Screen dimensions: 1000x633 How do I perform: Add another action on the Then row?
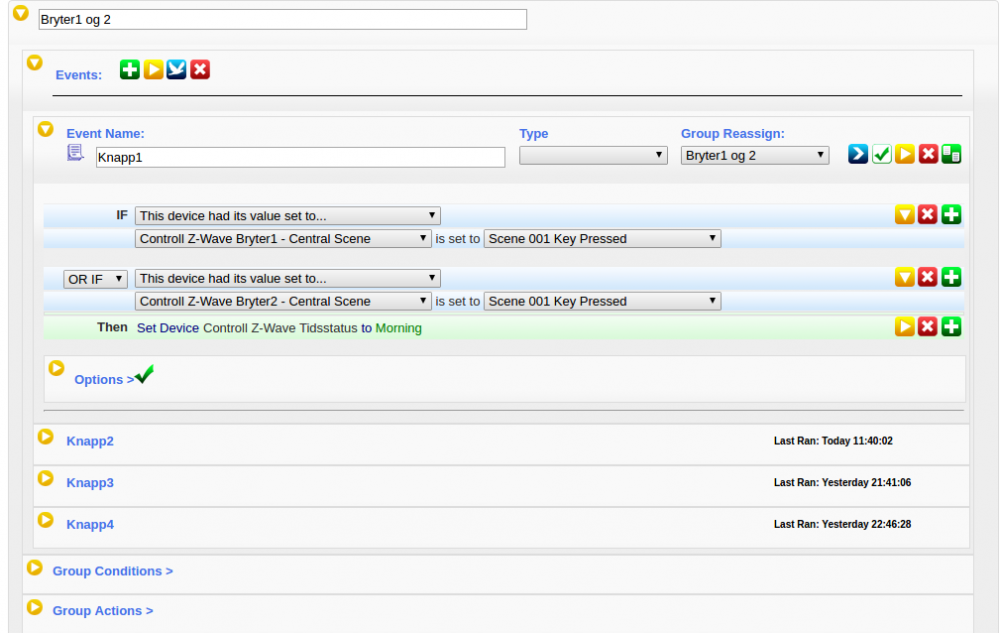click(x=951, y=326)
